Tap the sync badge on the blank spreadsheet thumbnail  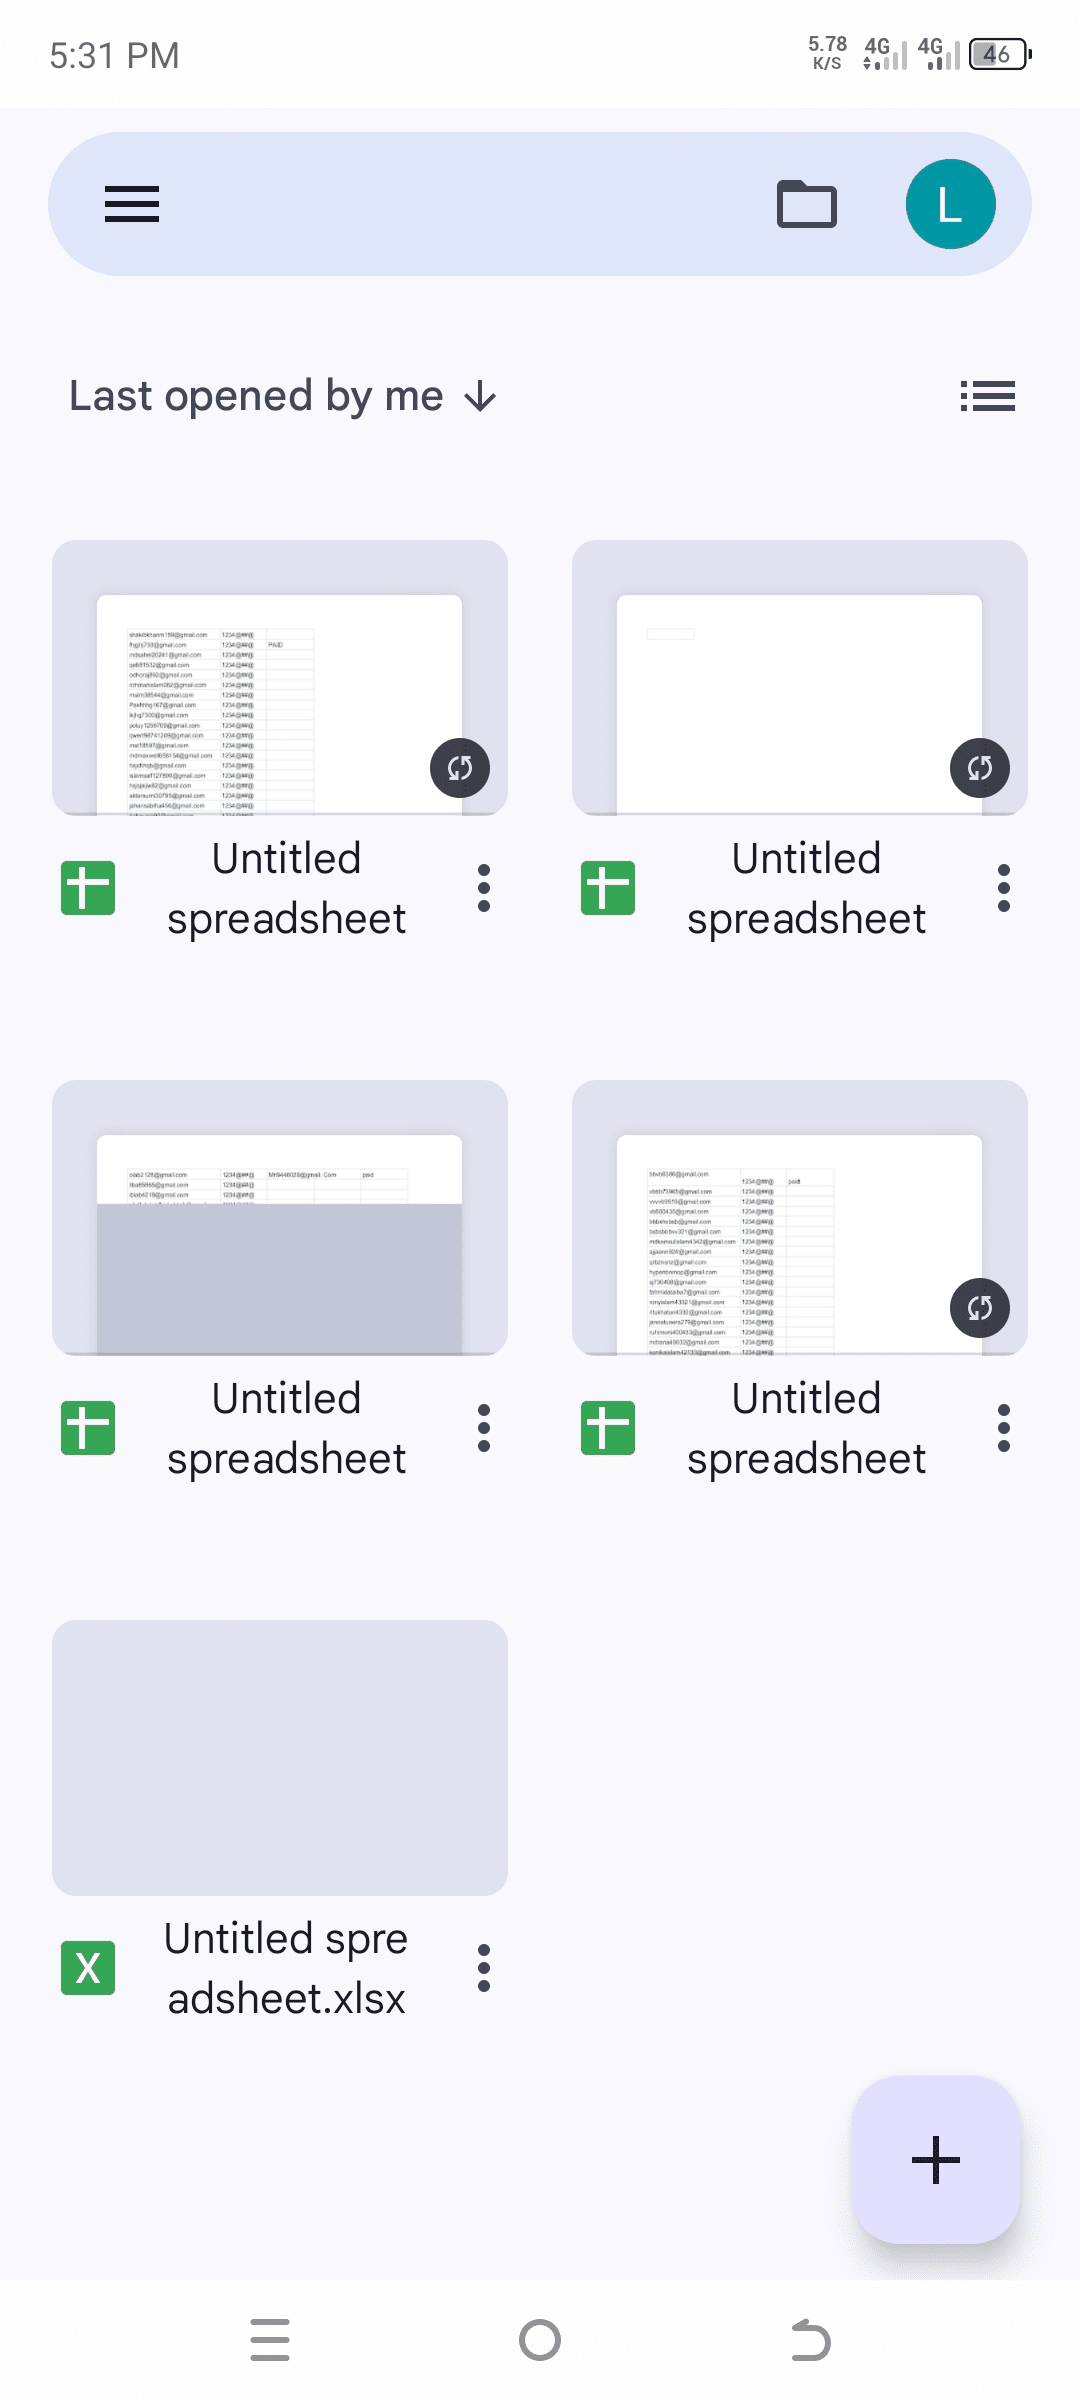click(980, 768)
